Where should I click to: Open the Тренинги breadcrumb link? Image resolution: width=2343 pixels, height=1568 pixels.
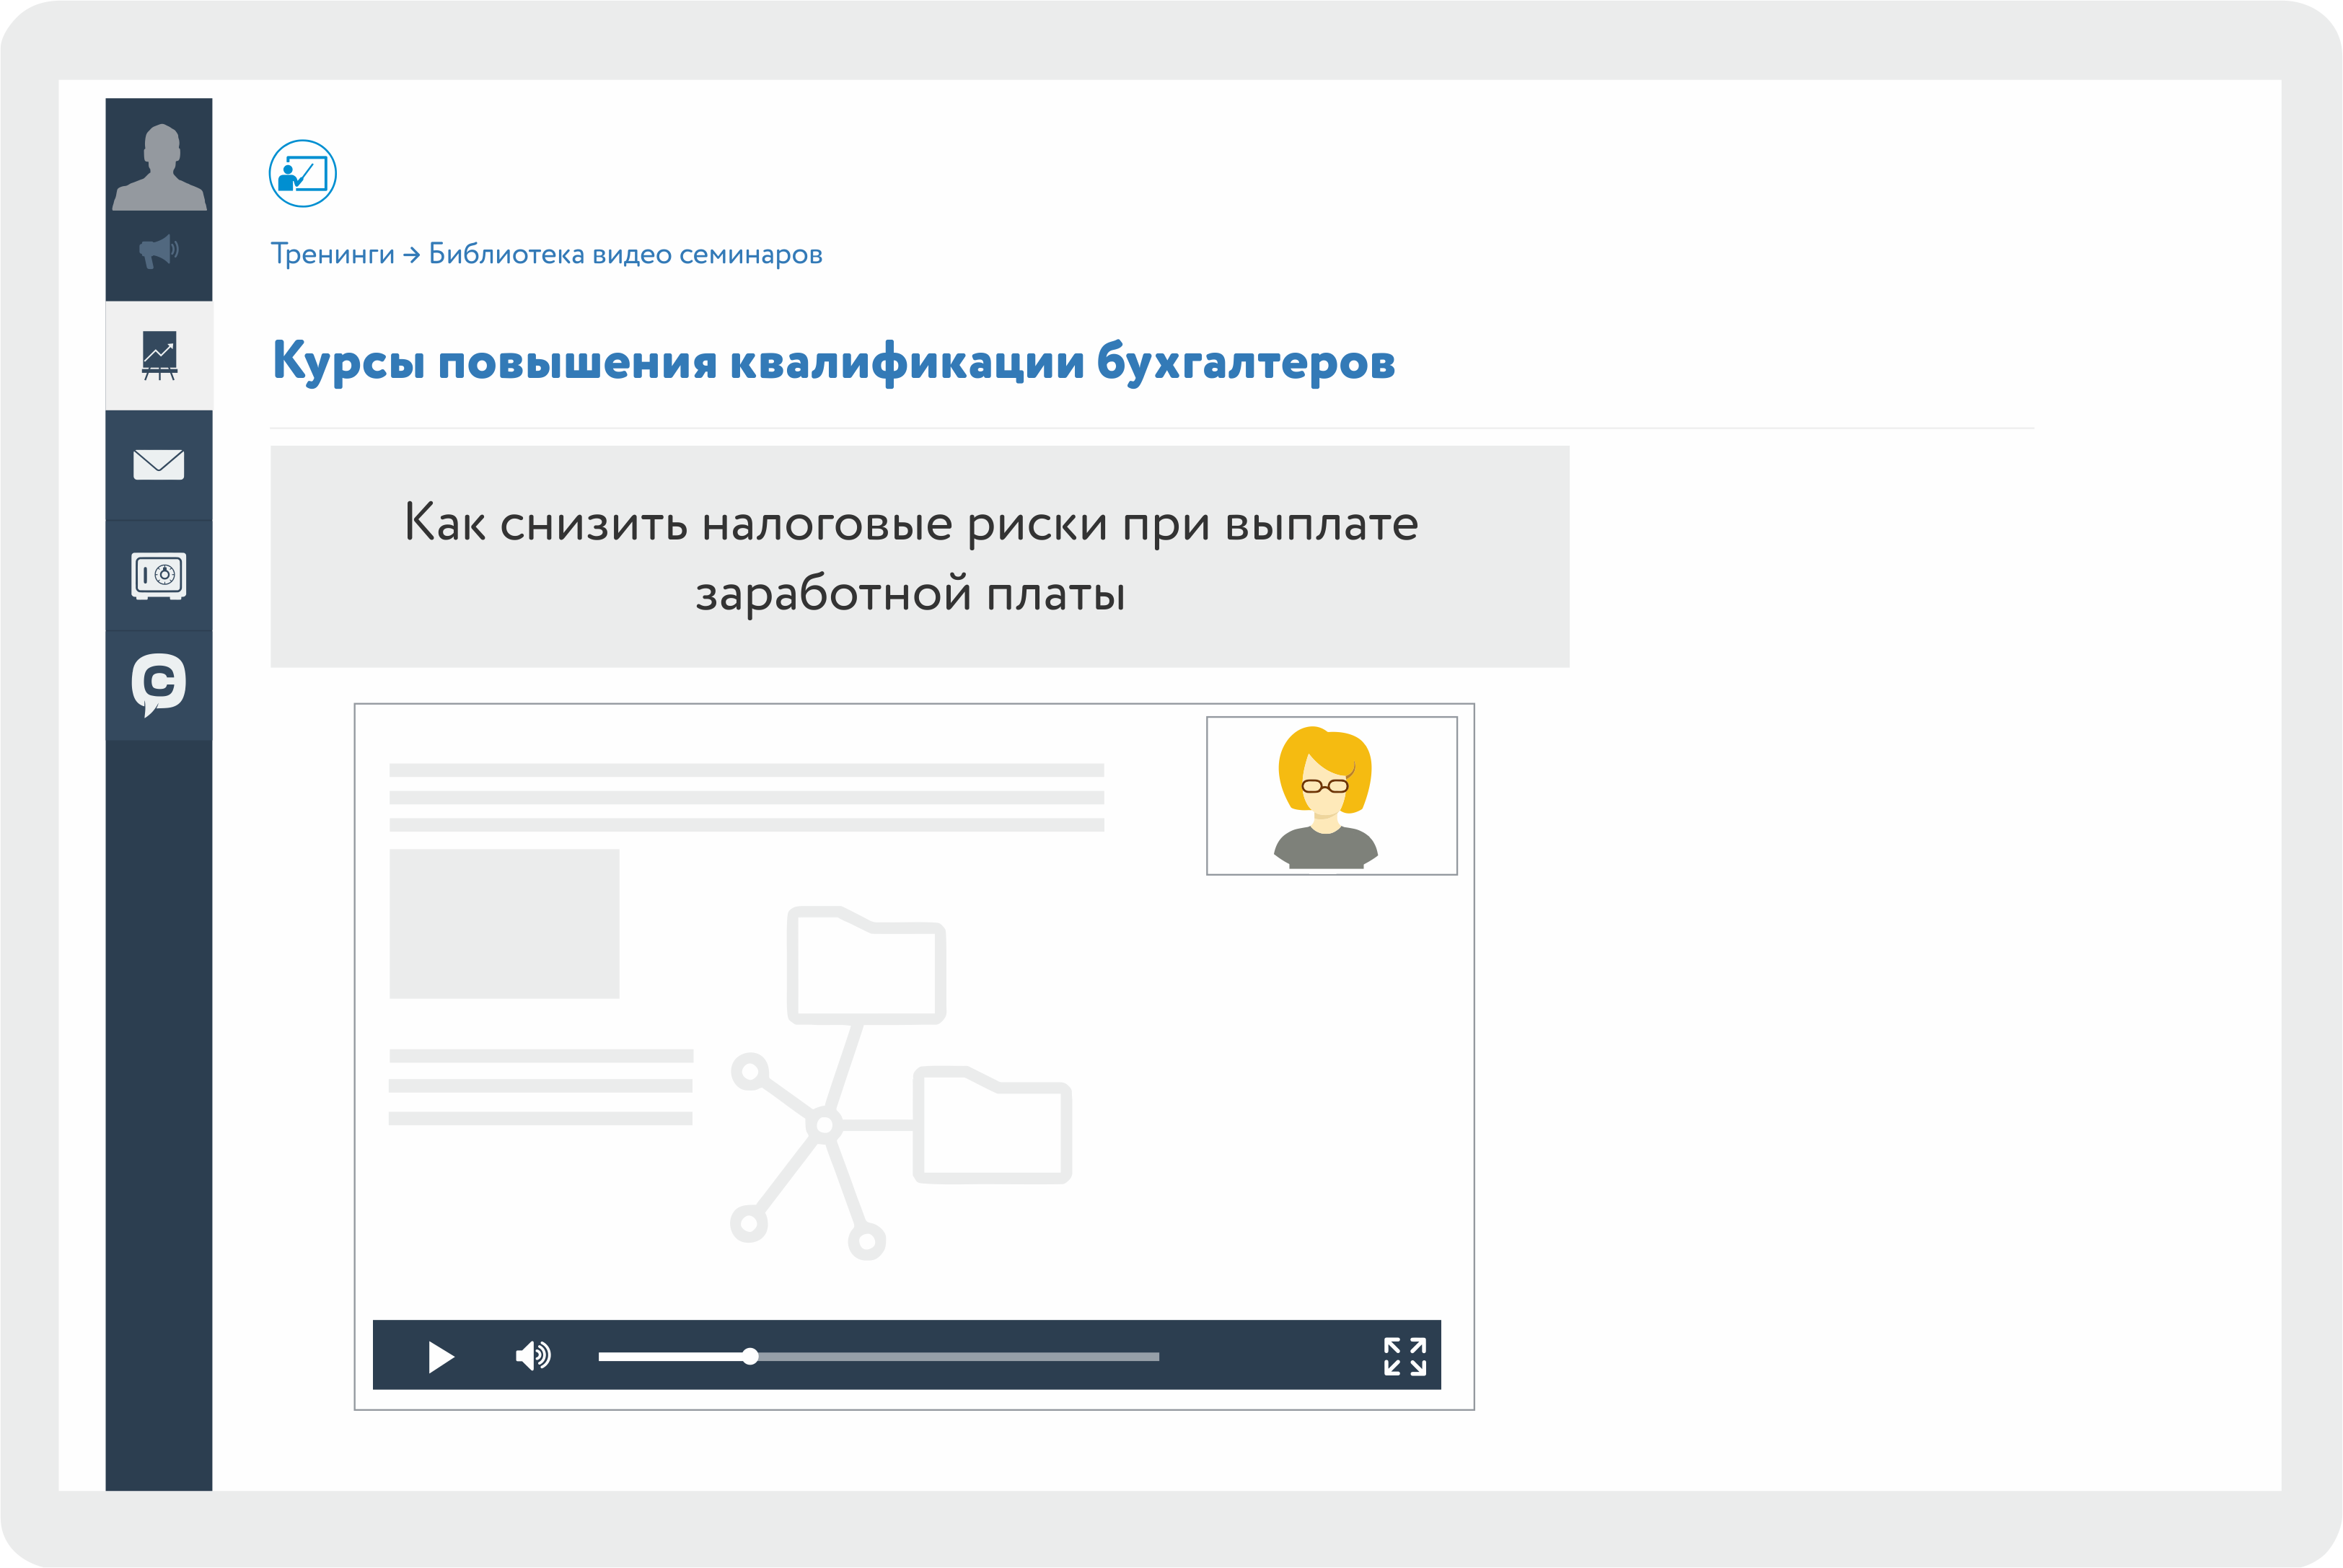[333, 254]
